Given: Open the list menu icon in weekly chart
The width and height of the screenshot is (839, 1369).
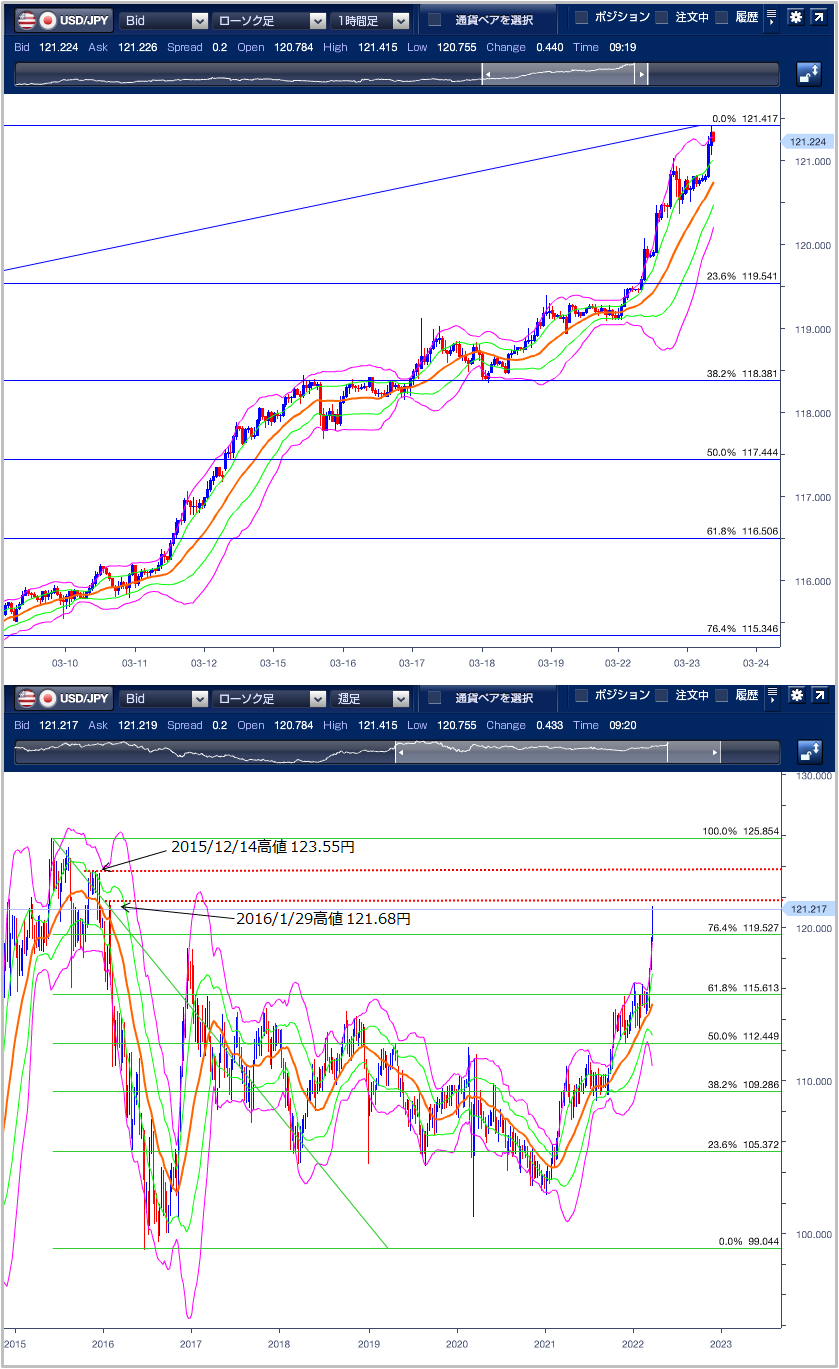Looking at the screenshot, I should click(771, 696).
